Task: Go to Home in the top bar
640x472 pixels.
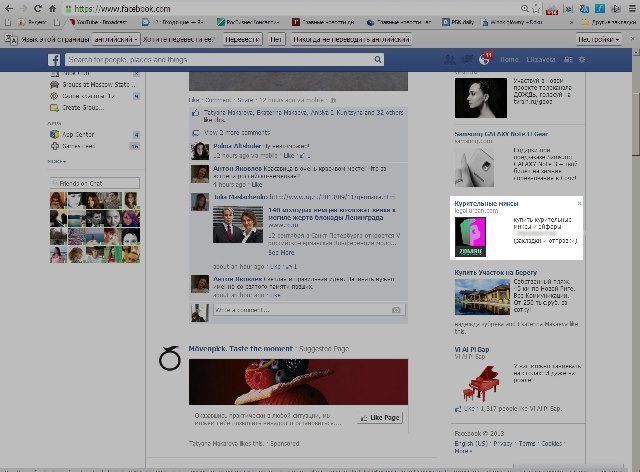Action: pos(509,60)
